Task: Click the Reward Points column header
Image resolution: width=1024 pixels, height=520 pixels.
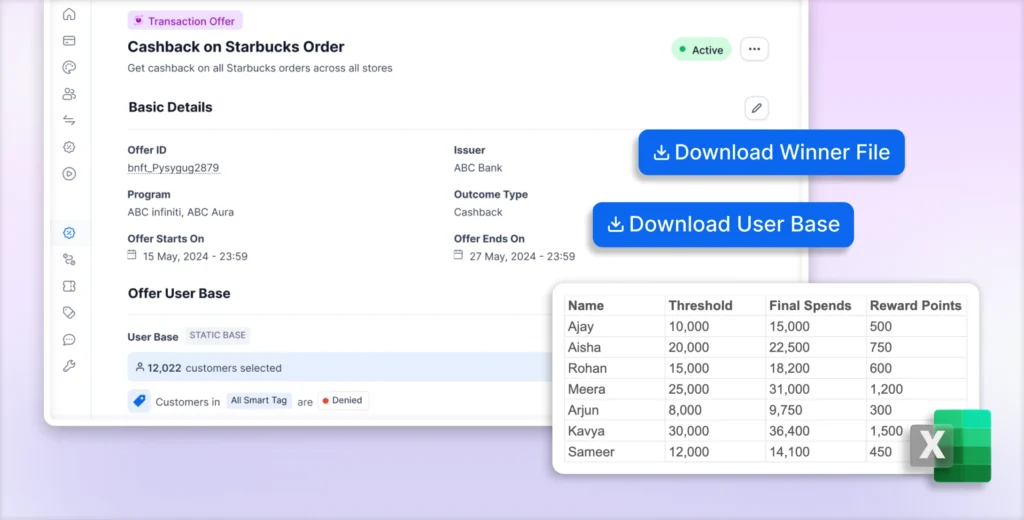Action: coord(916,305)
